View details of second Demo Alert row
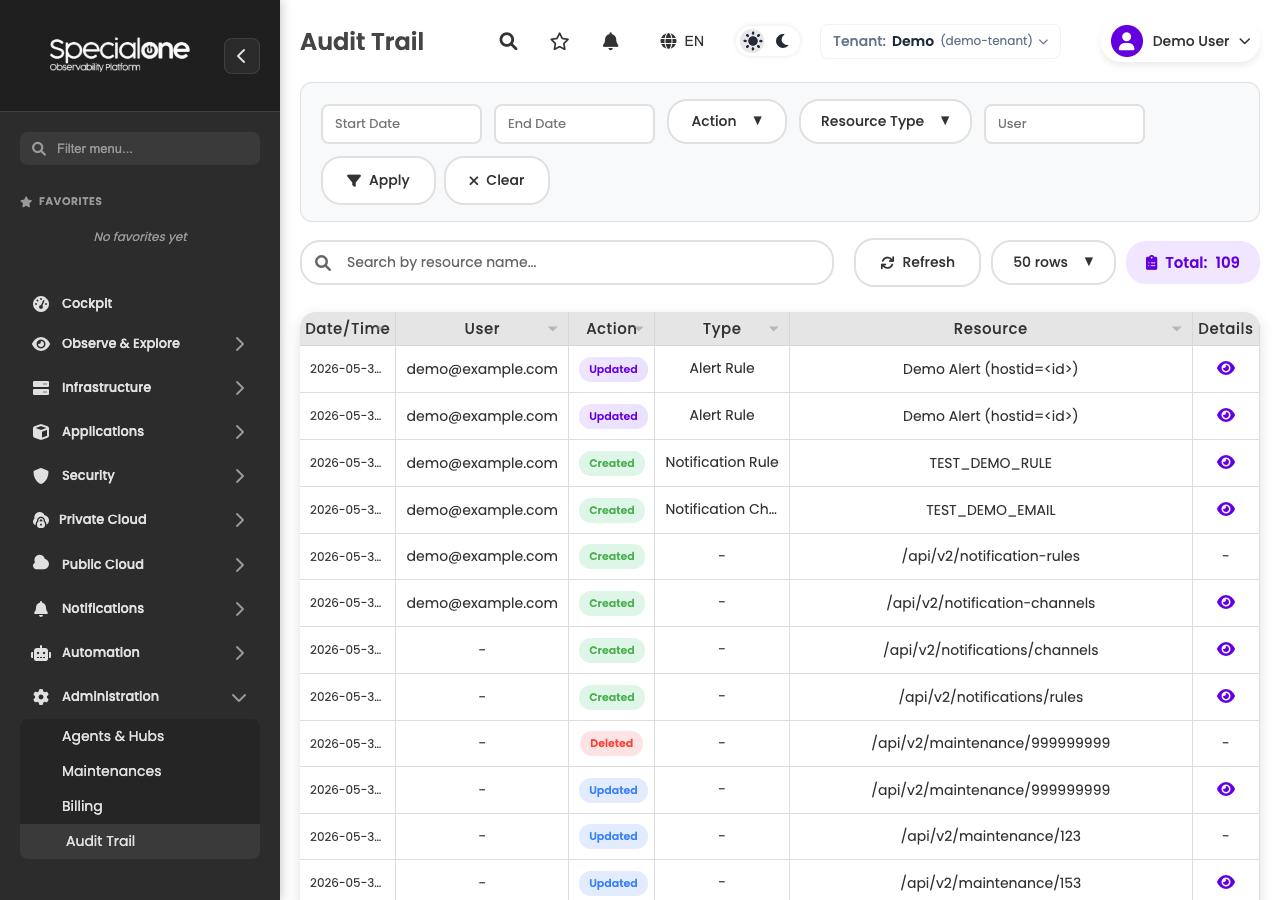Viewport: 1280px width, 900px height. point(1226,415)
